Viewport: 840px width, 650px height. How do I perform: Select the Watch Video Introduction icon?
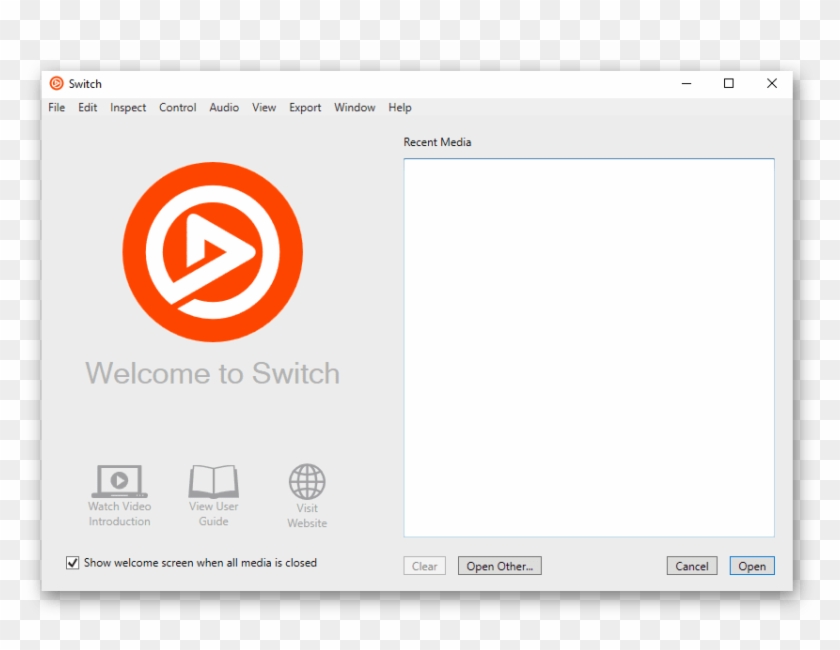point(119,481)
